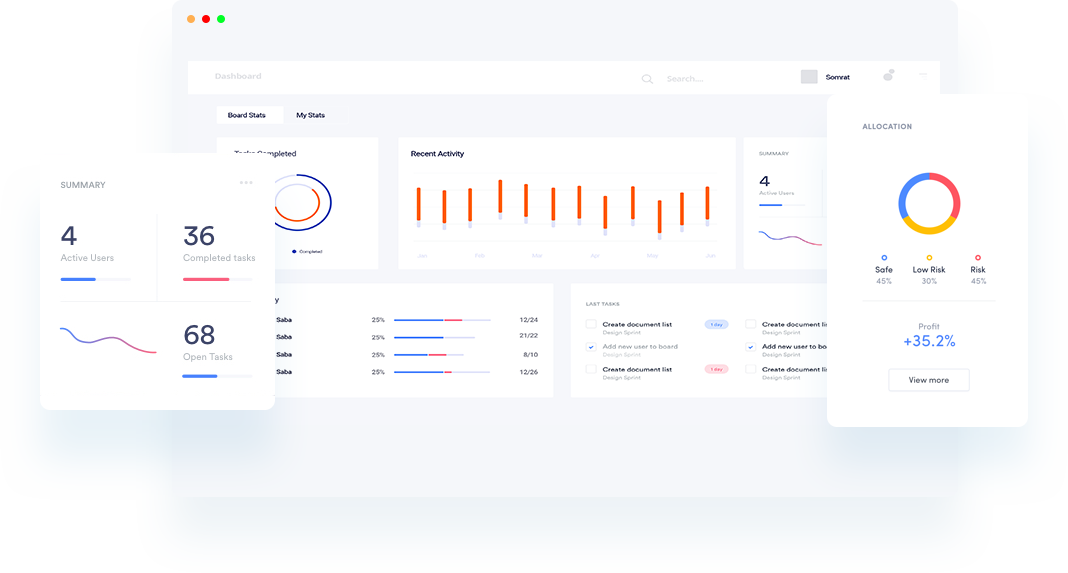Switch to the My Stats tab
This screenshot has width=1068, height=573.
point(310,115)
